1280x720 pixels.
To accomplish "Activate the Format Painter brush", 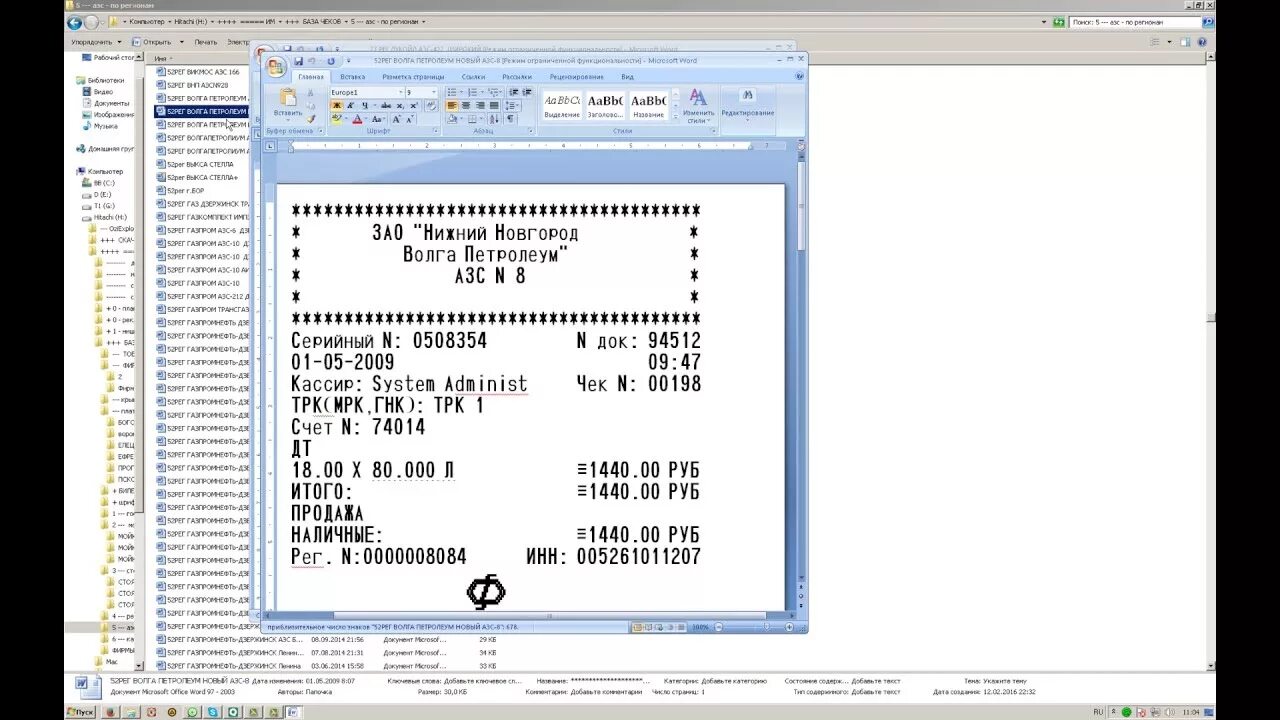I will (311, 119).
